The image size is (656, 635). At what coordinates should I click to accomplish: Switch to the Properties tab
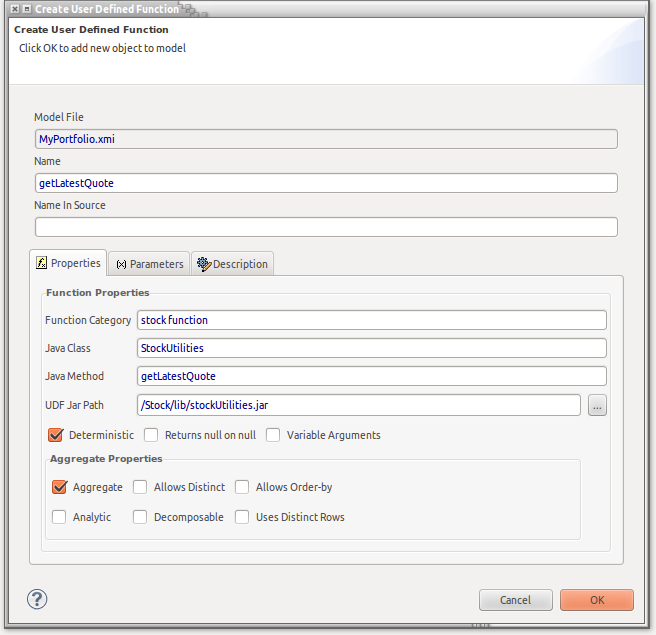pos(68,263)
